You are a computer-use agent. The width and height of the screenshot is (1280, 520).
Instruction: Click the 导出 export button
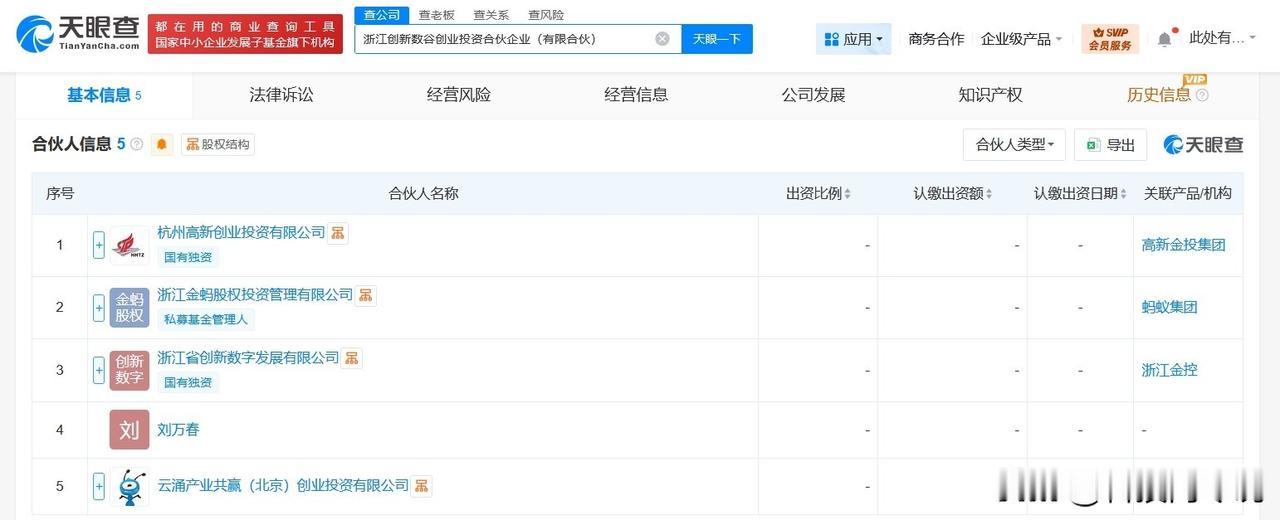[1110, 144]
